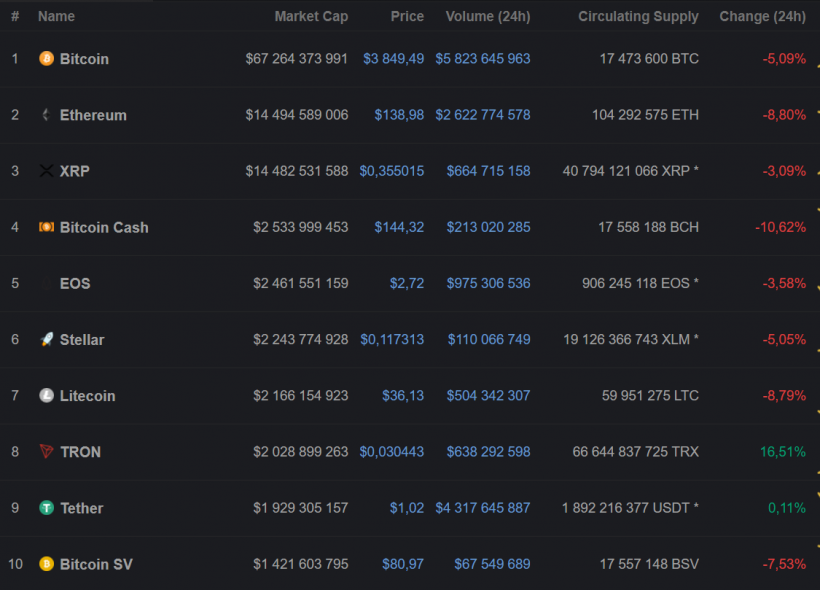Sort by Circulating Supply column header
This screenshot has width=820, height=590.
(638, 17)
